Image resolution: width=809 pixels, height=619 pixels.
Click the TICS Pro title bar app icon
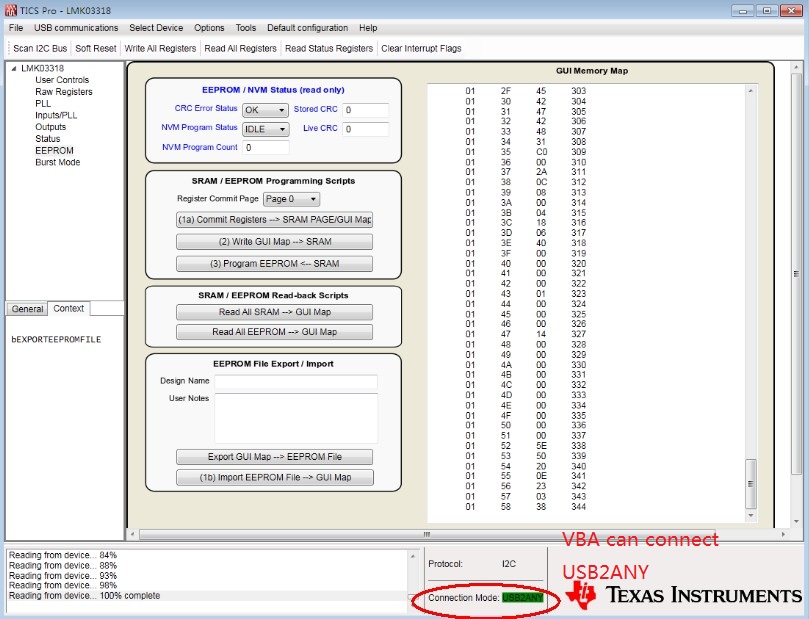point(10,10)
